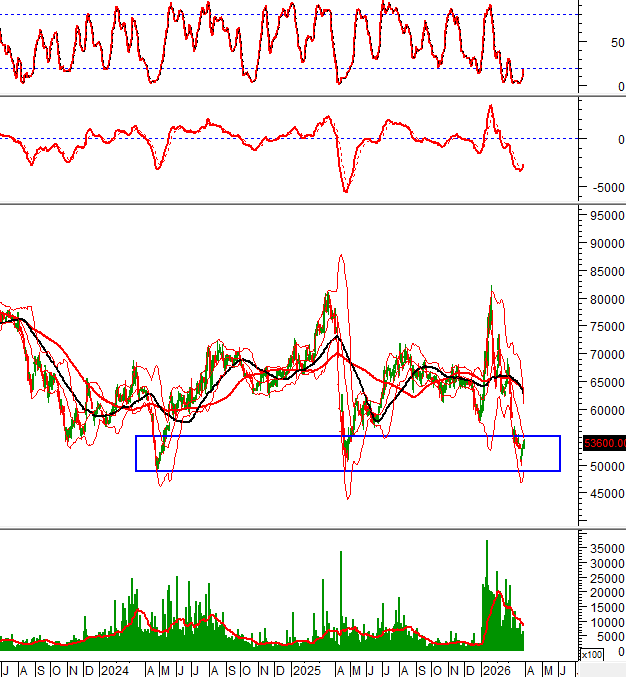Click the red 53600.00 current price label
626x677 pixels.
(x=604, y=443)
